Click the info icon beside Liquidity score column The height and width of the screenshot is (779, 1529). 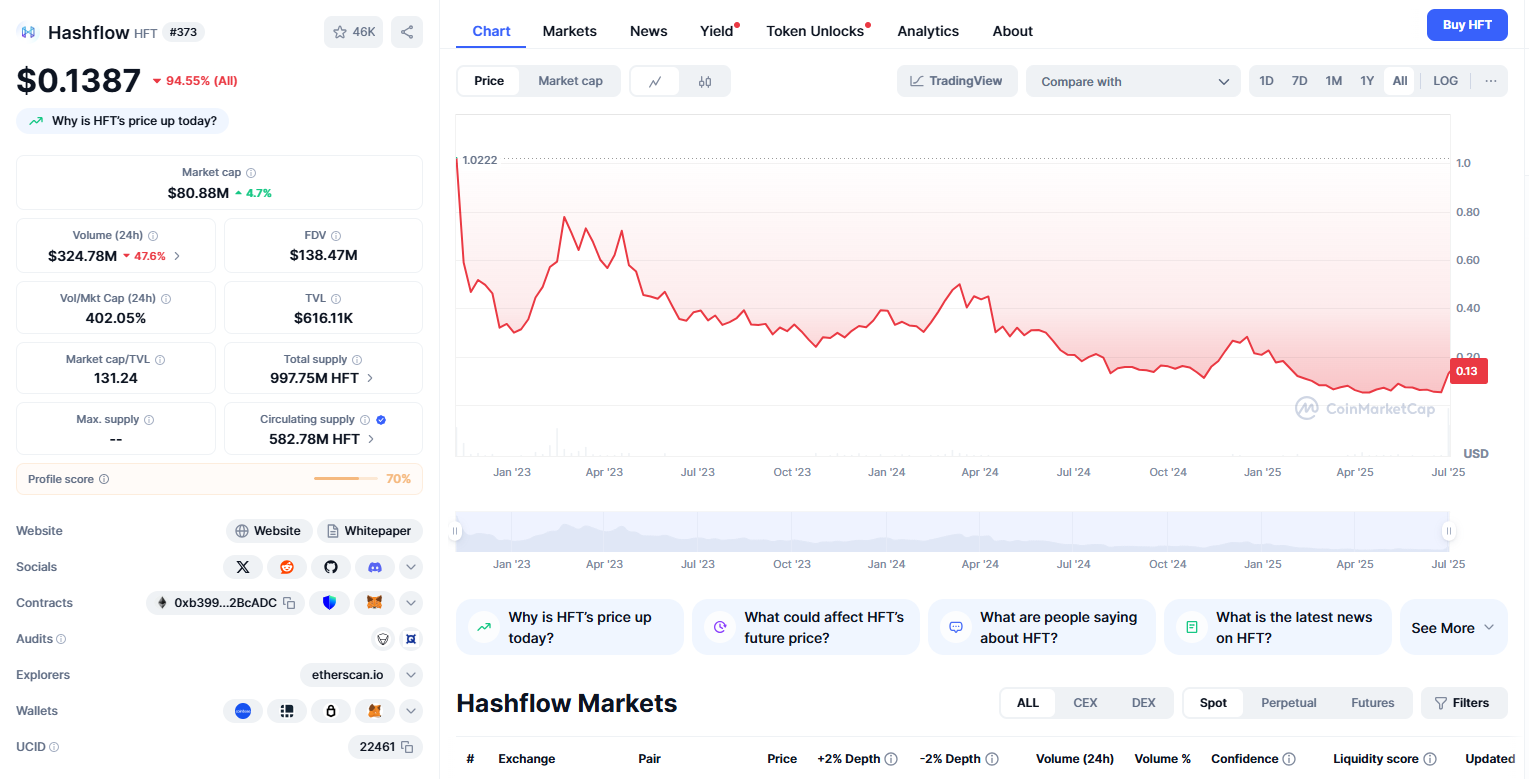point(1430,759)
